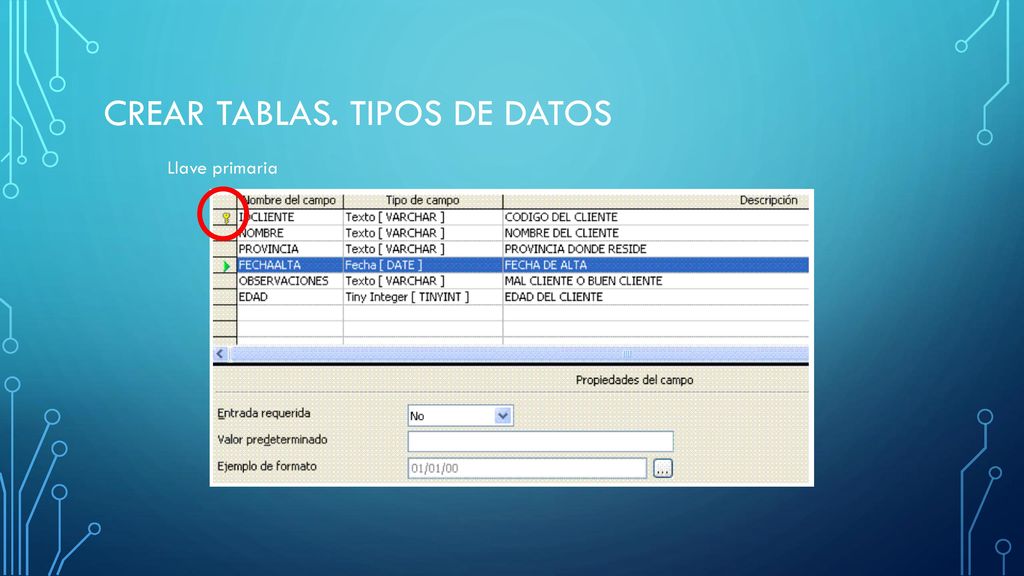Click the Valor predeterminado label
Screen dimensions: 1024x576
click(272, 440)
